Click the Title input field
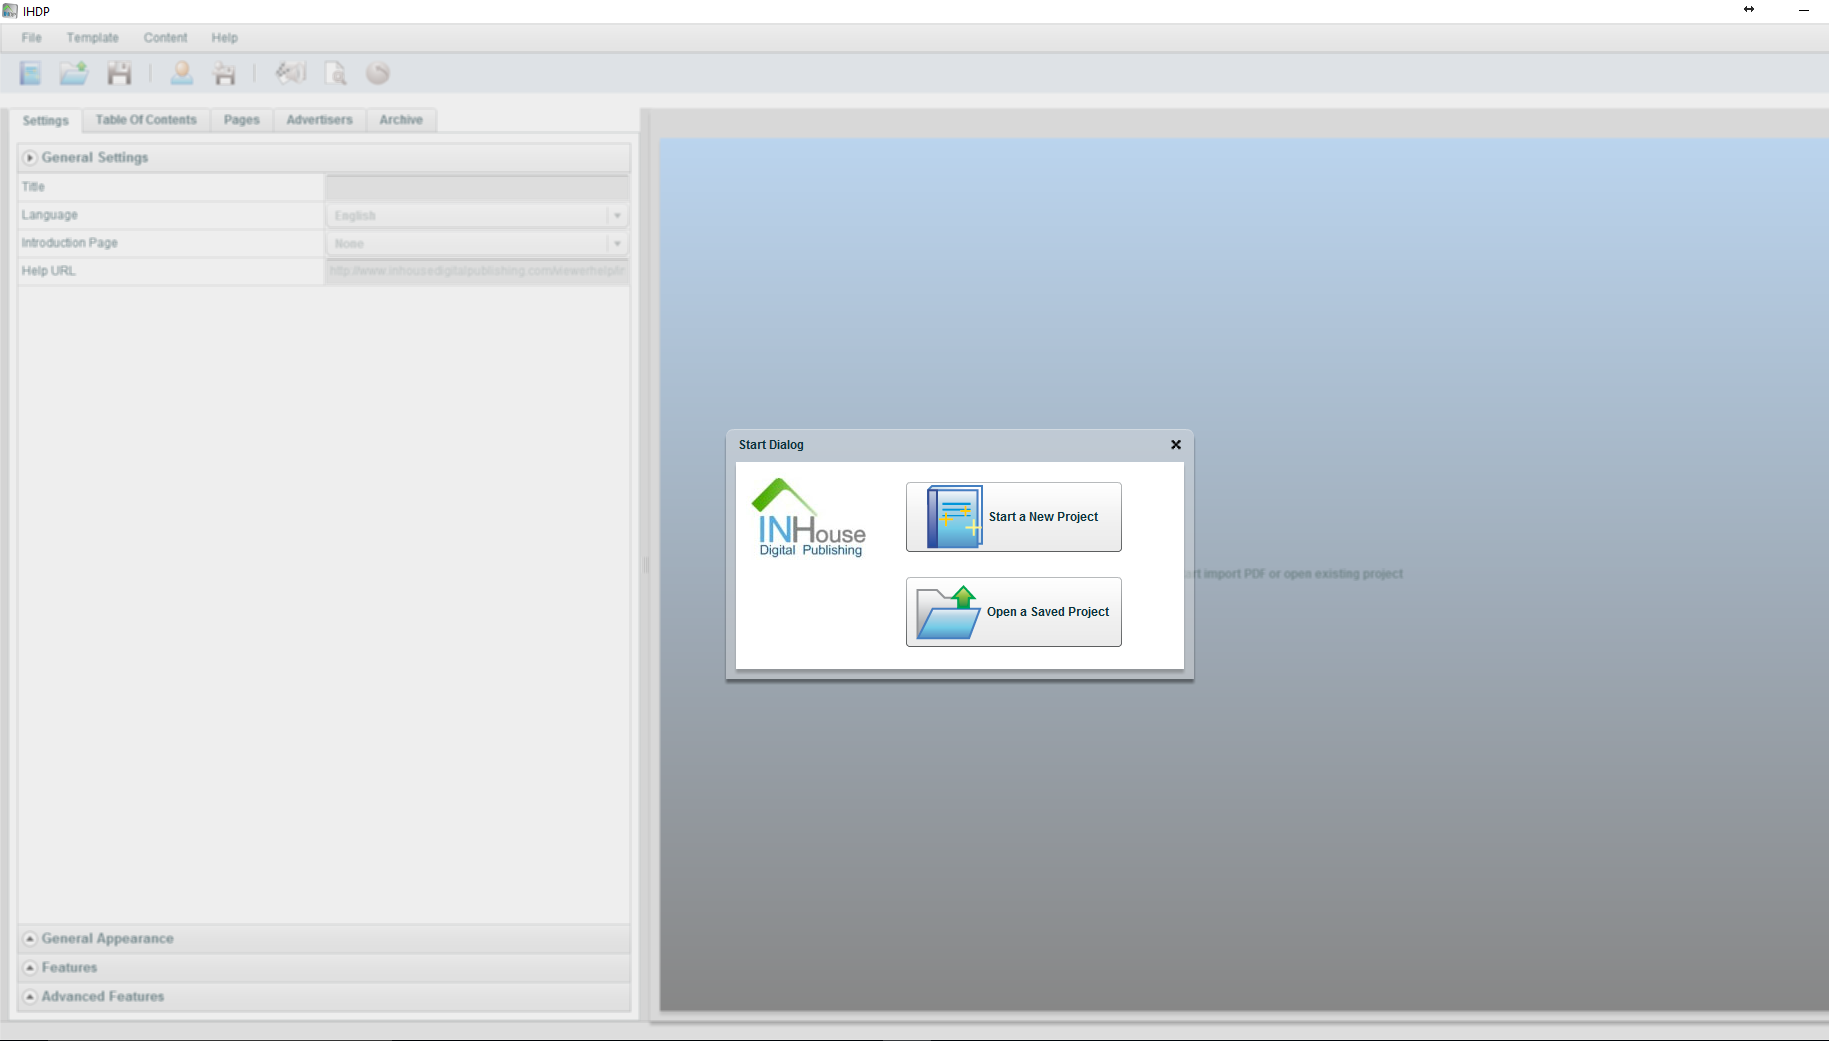Viewport: 1829px width, 1041px height. tap(477, 187)
